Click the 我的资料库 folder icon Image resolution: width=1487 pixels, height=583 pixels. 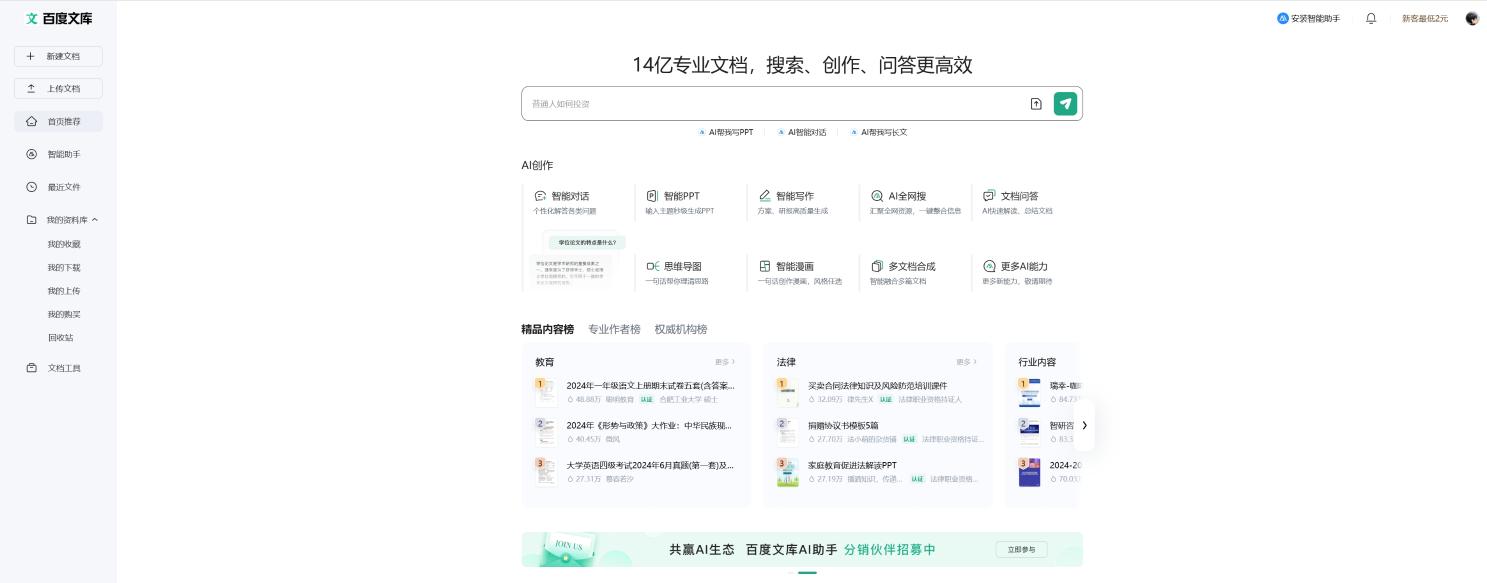[31, 220]
